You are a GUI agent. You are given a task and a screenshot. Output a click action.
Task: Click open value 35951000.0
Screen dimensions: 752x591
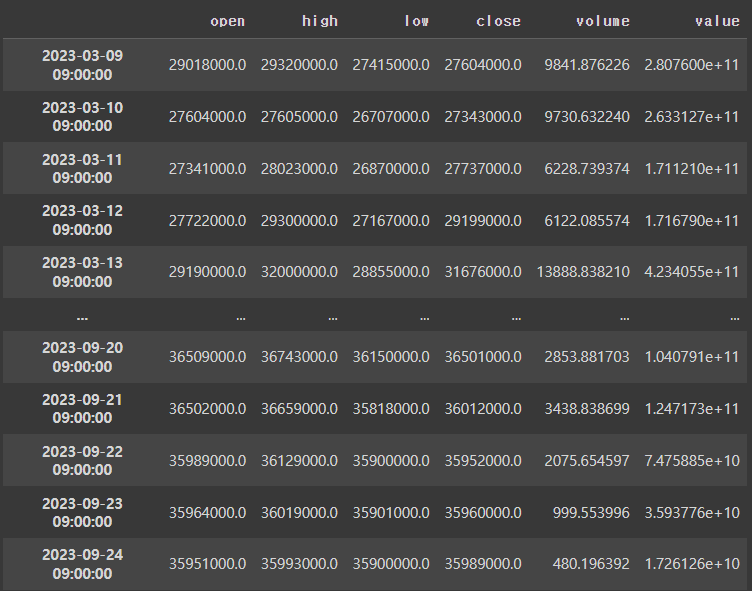(207, 564)
